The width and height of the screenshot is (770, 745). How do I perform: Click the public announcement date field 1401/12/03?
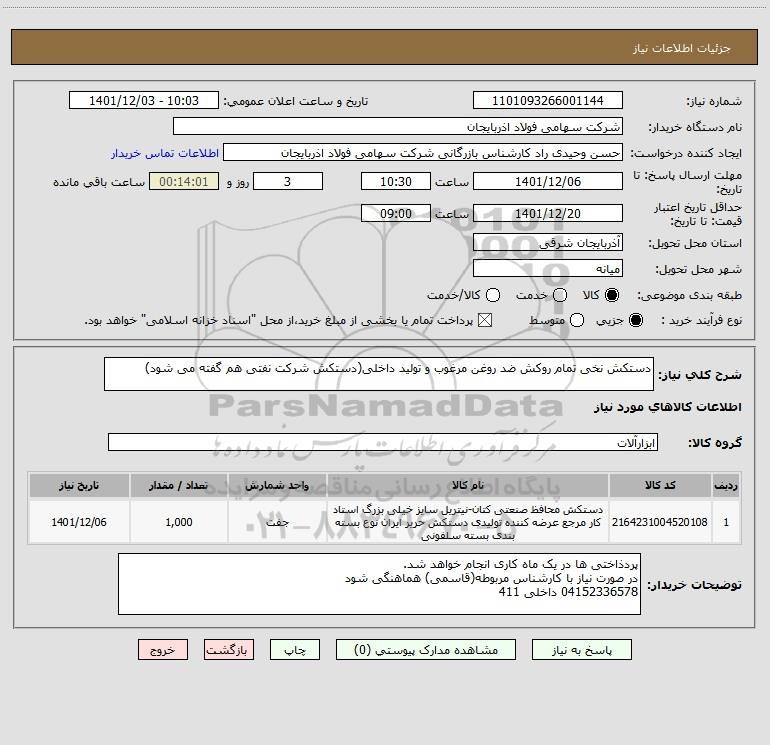144,100
